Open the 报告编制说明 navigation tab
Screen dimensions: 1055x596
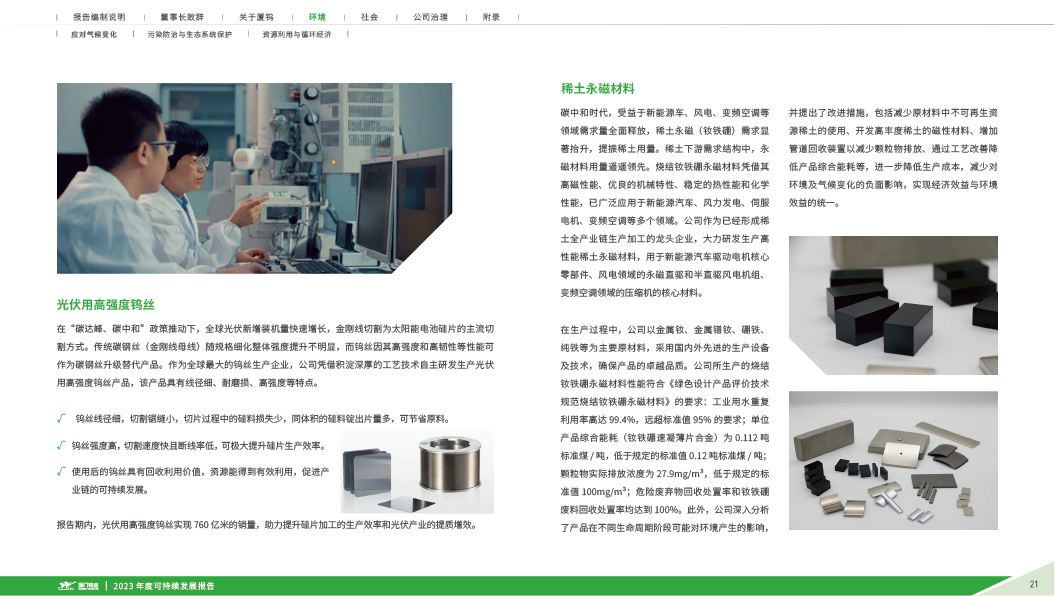tap(98, 18)
